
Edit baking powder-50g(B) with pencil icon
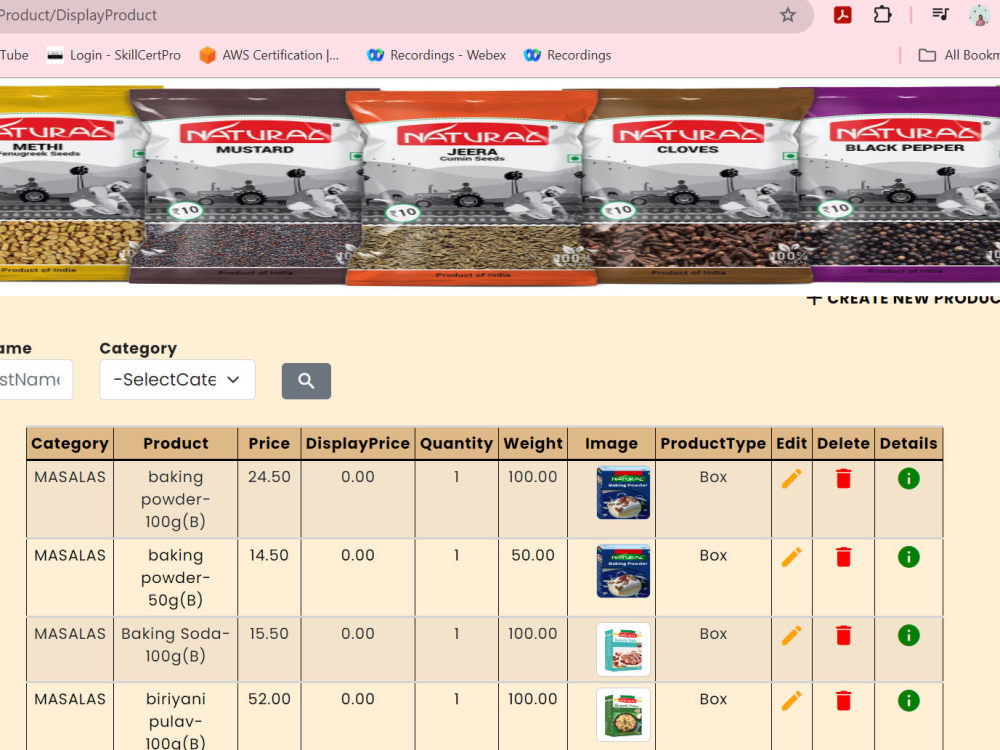coord(791,557)
